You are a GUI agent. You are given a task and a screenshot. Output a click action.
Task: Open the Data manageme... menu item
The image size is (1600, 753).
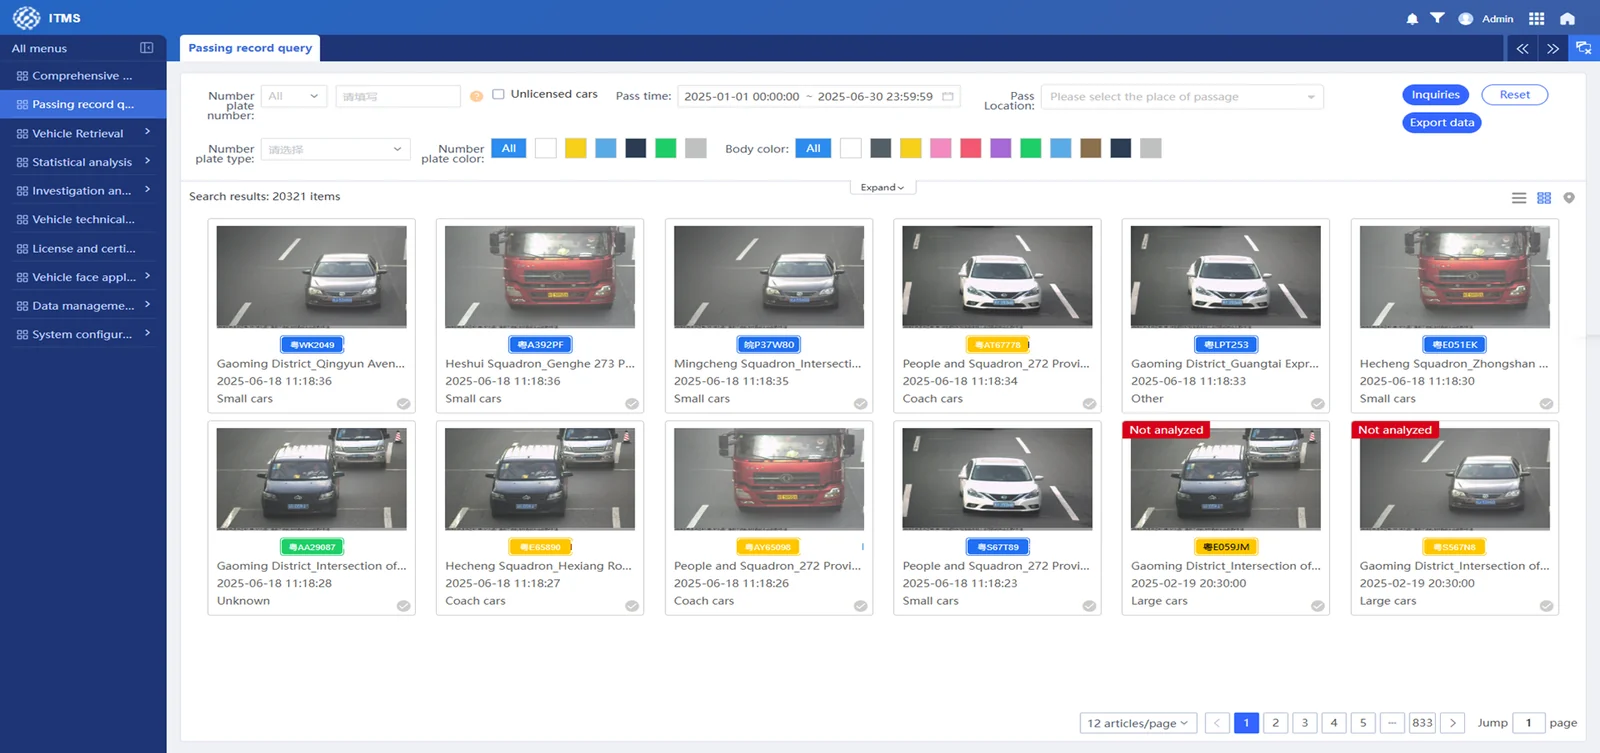(x=83, y=306)
